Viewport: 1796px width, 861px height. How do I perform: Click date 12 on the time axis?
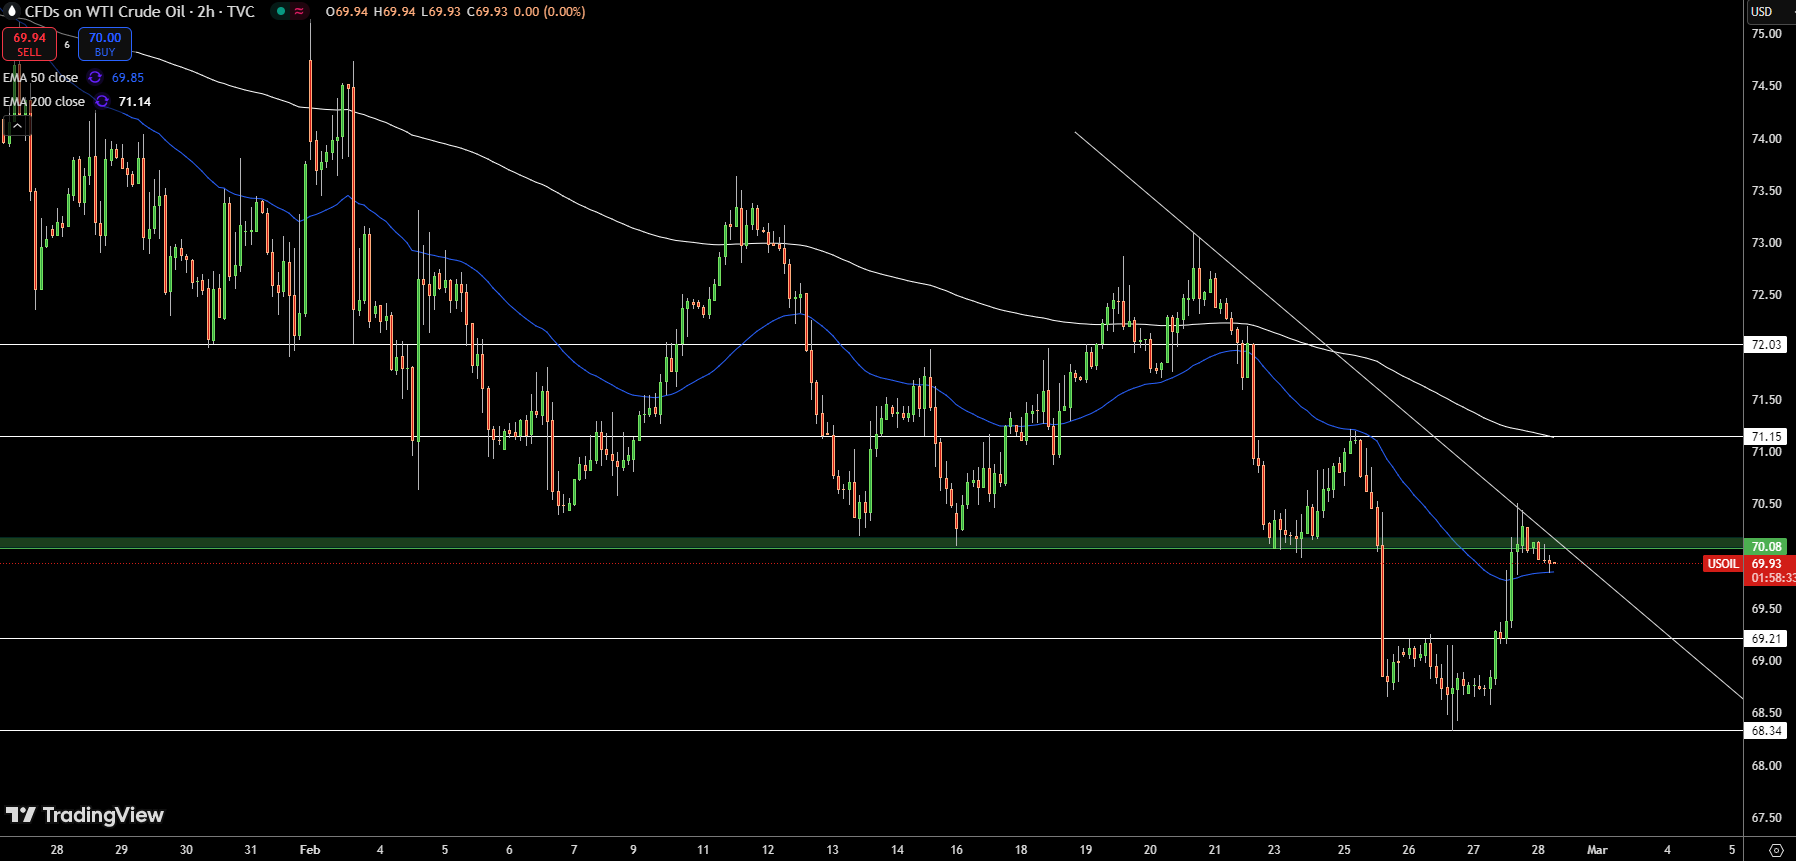click(768, 850)
